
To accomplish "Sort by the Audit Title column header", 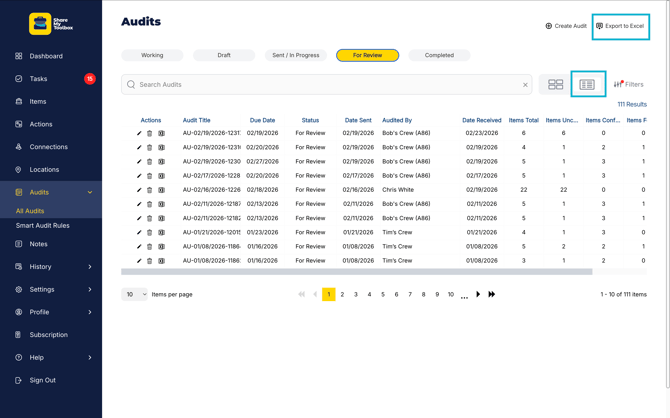I will point(197,120).
